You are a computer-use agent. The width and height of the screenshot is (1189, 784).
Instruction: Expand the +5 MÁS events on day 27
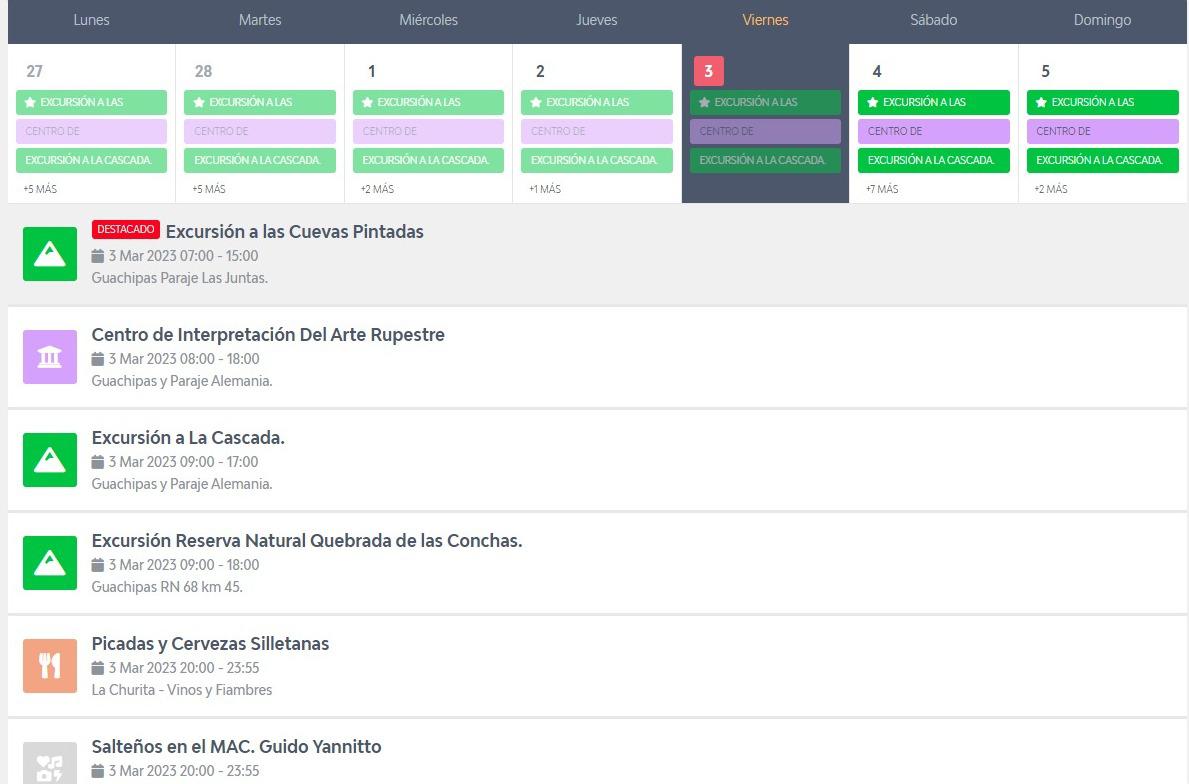(x=40, y=189)
